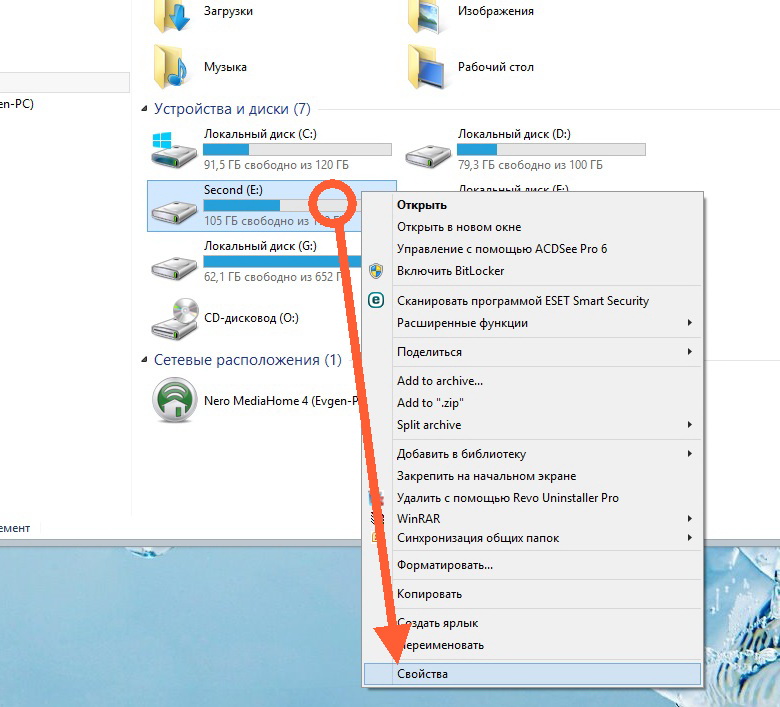Open the Изображения folder icon

tap(428, 14)
